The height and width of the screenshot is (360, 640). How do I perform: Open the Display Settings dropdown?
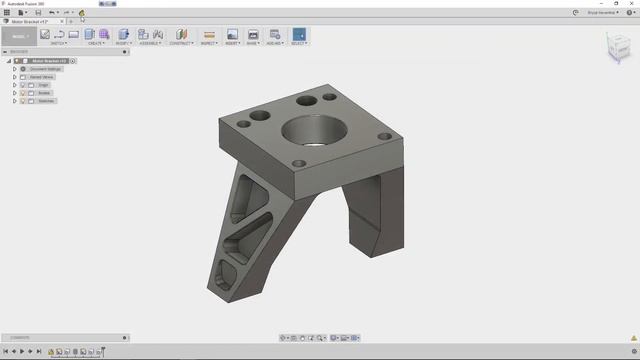[334, 338]
